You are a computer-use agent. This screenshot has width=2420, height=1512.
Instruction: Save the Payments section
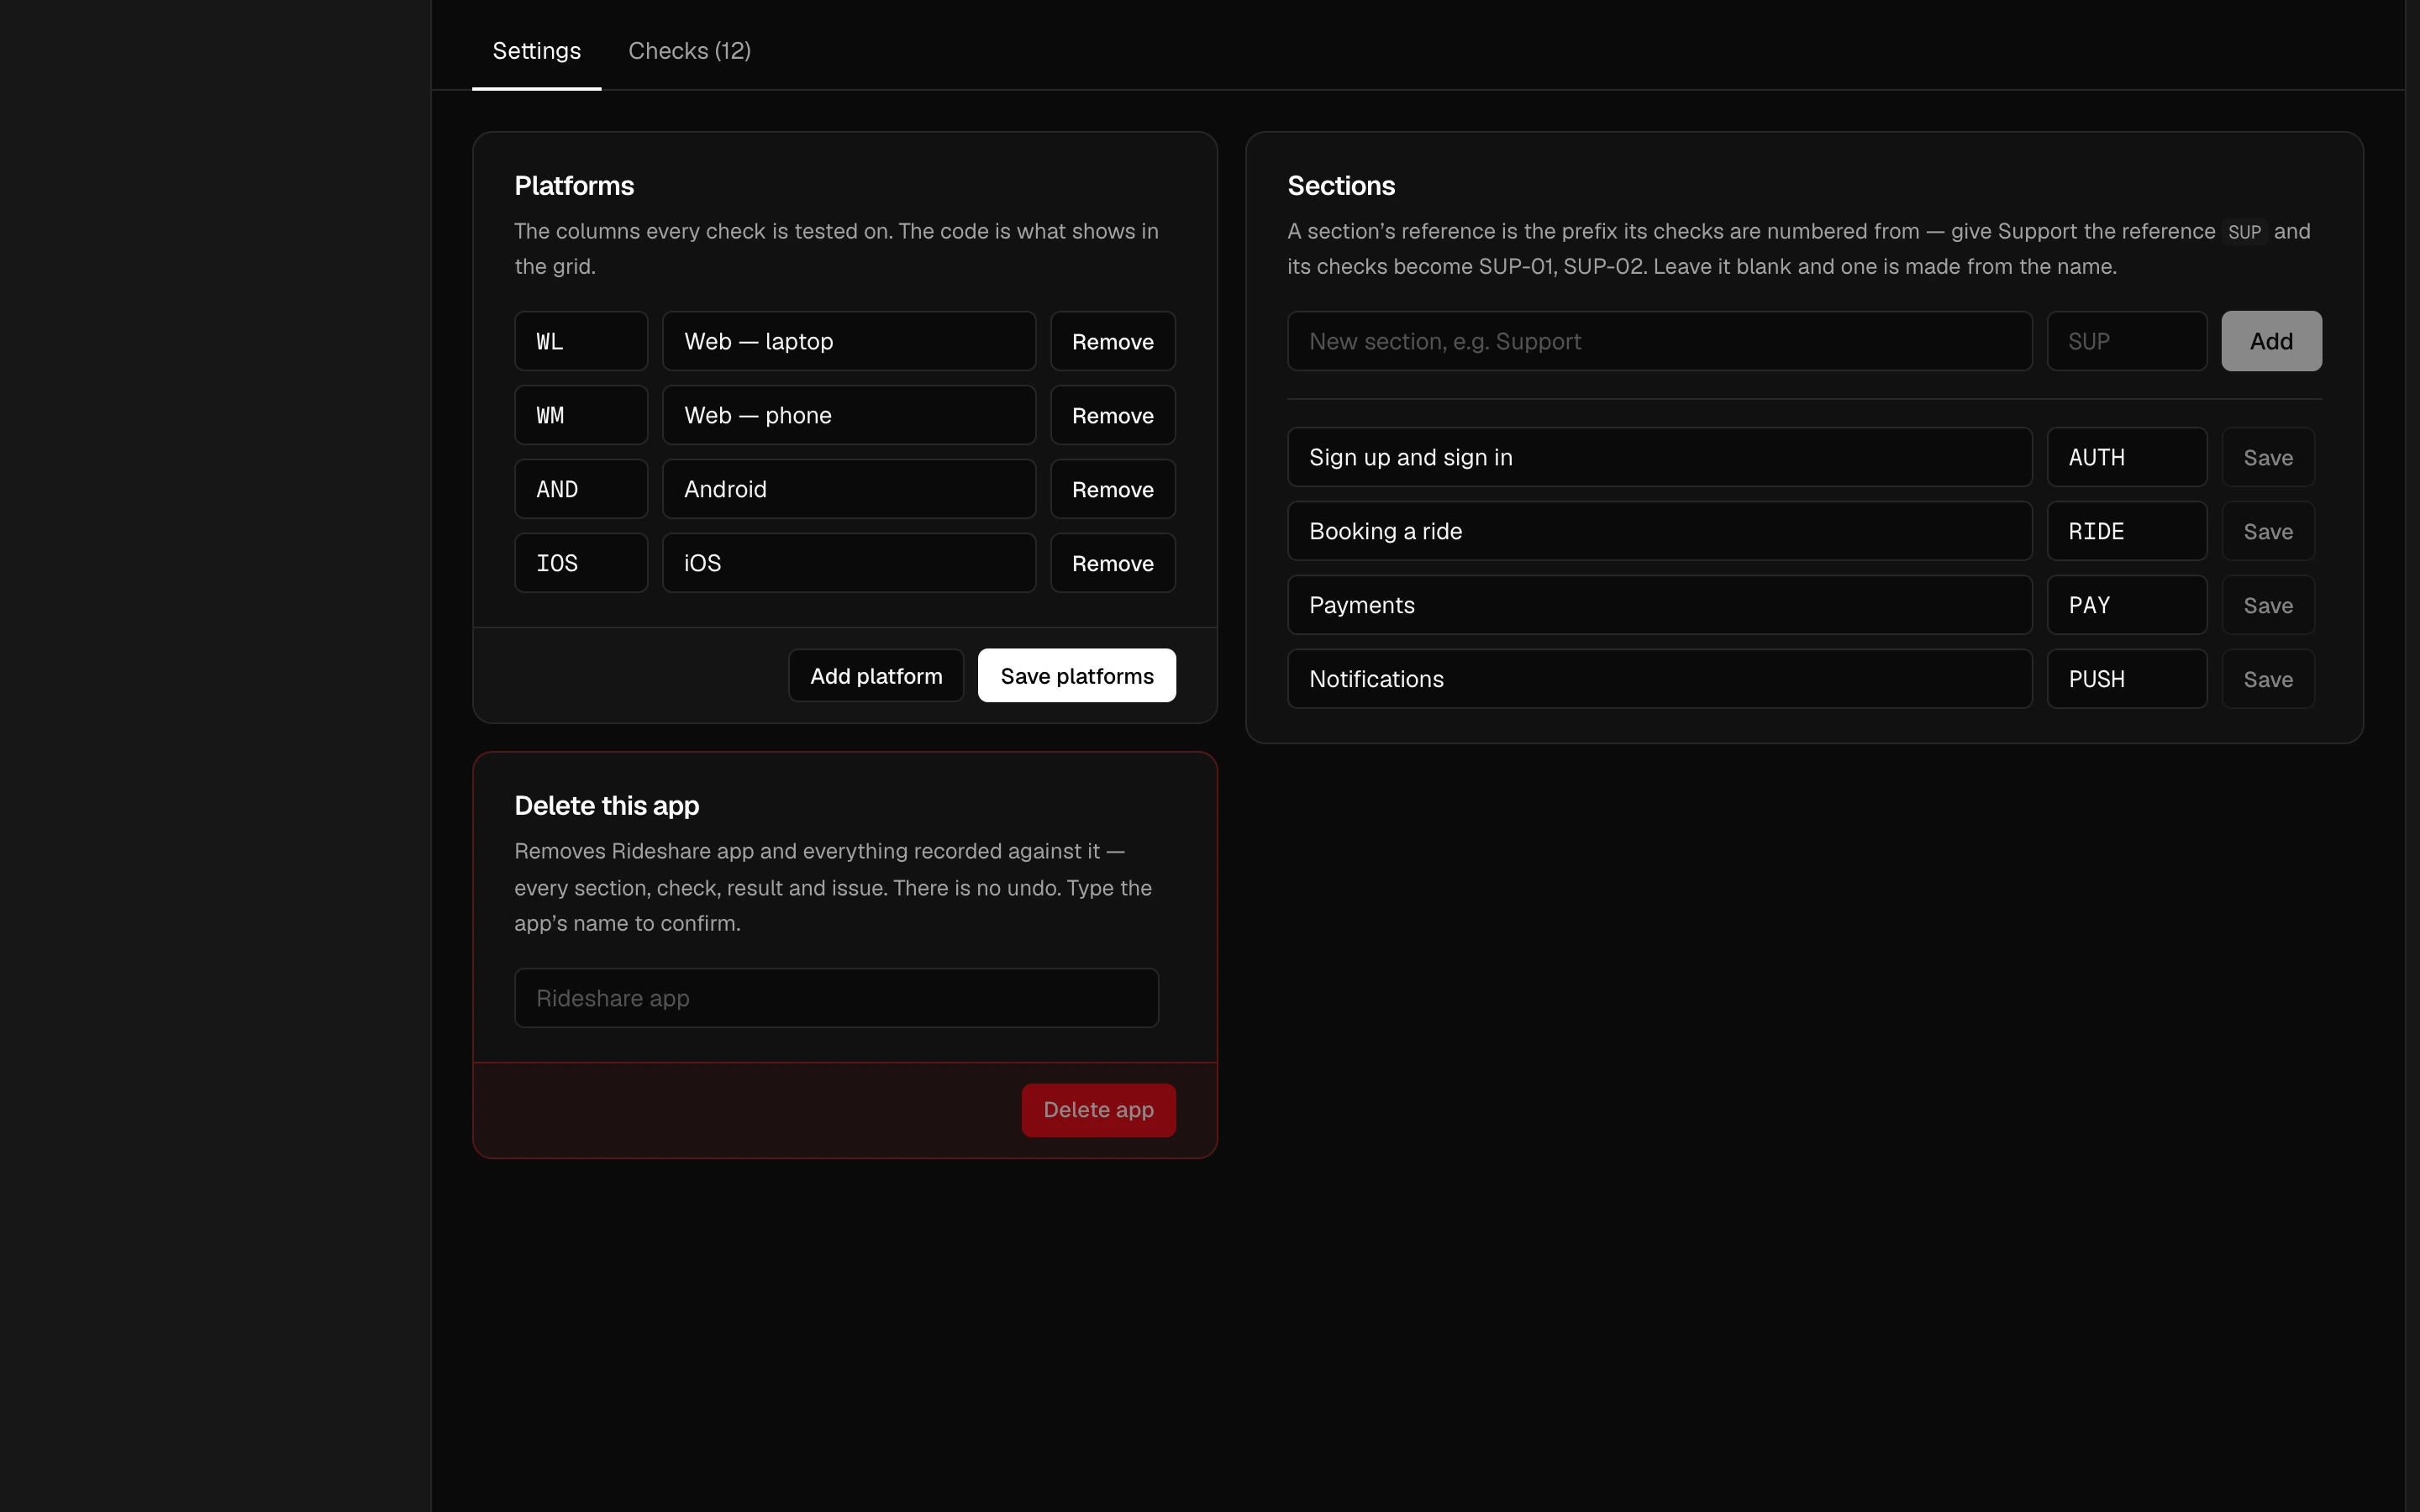(x=2268, y=605)
